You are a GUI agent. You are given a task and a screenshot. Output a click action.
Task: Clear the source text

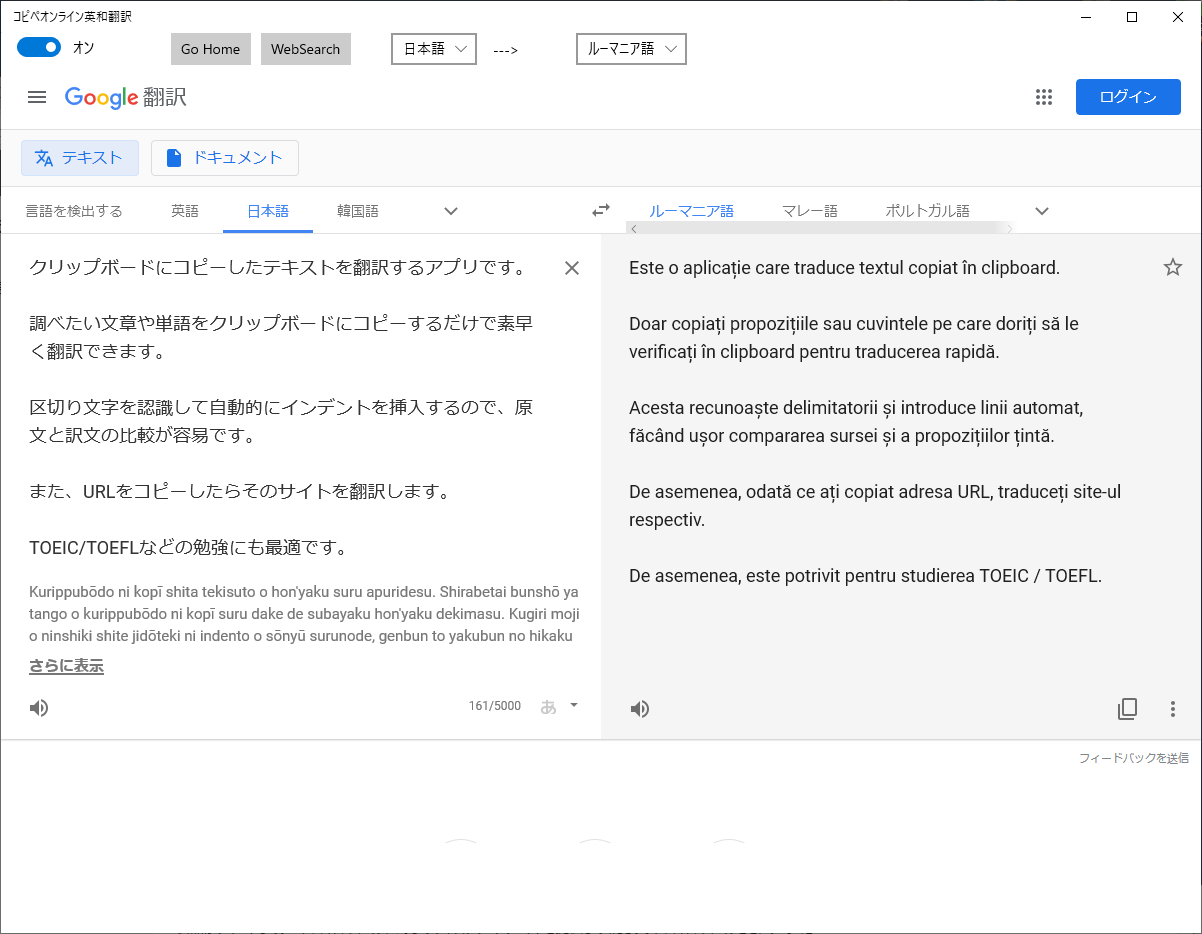pos(572,268)
